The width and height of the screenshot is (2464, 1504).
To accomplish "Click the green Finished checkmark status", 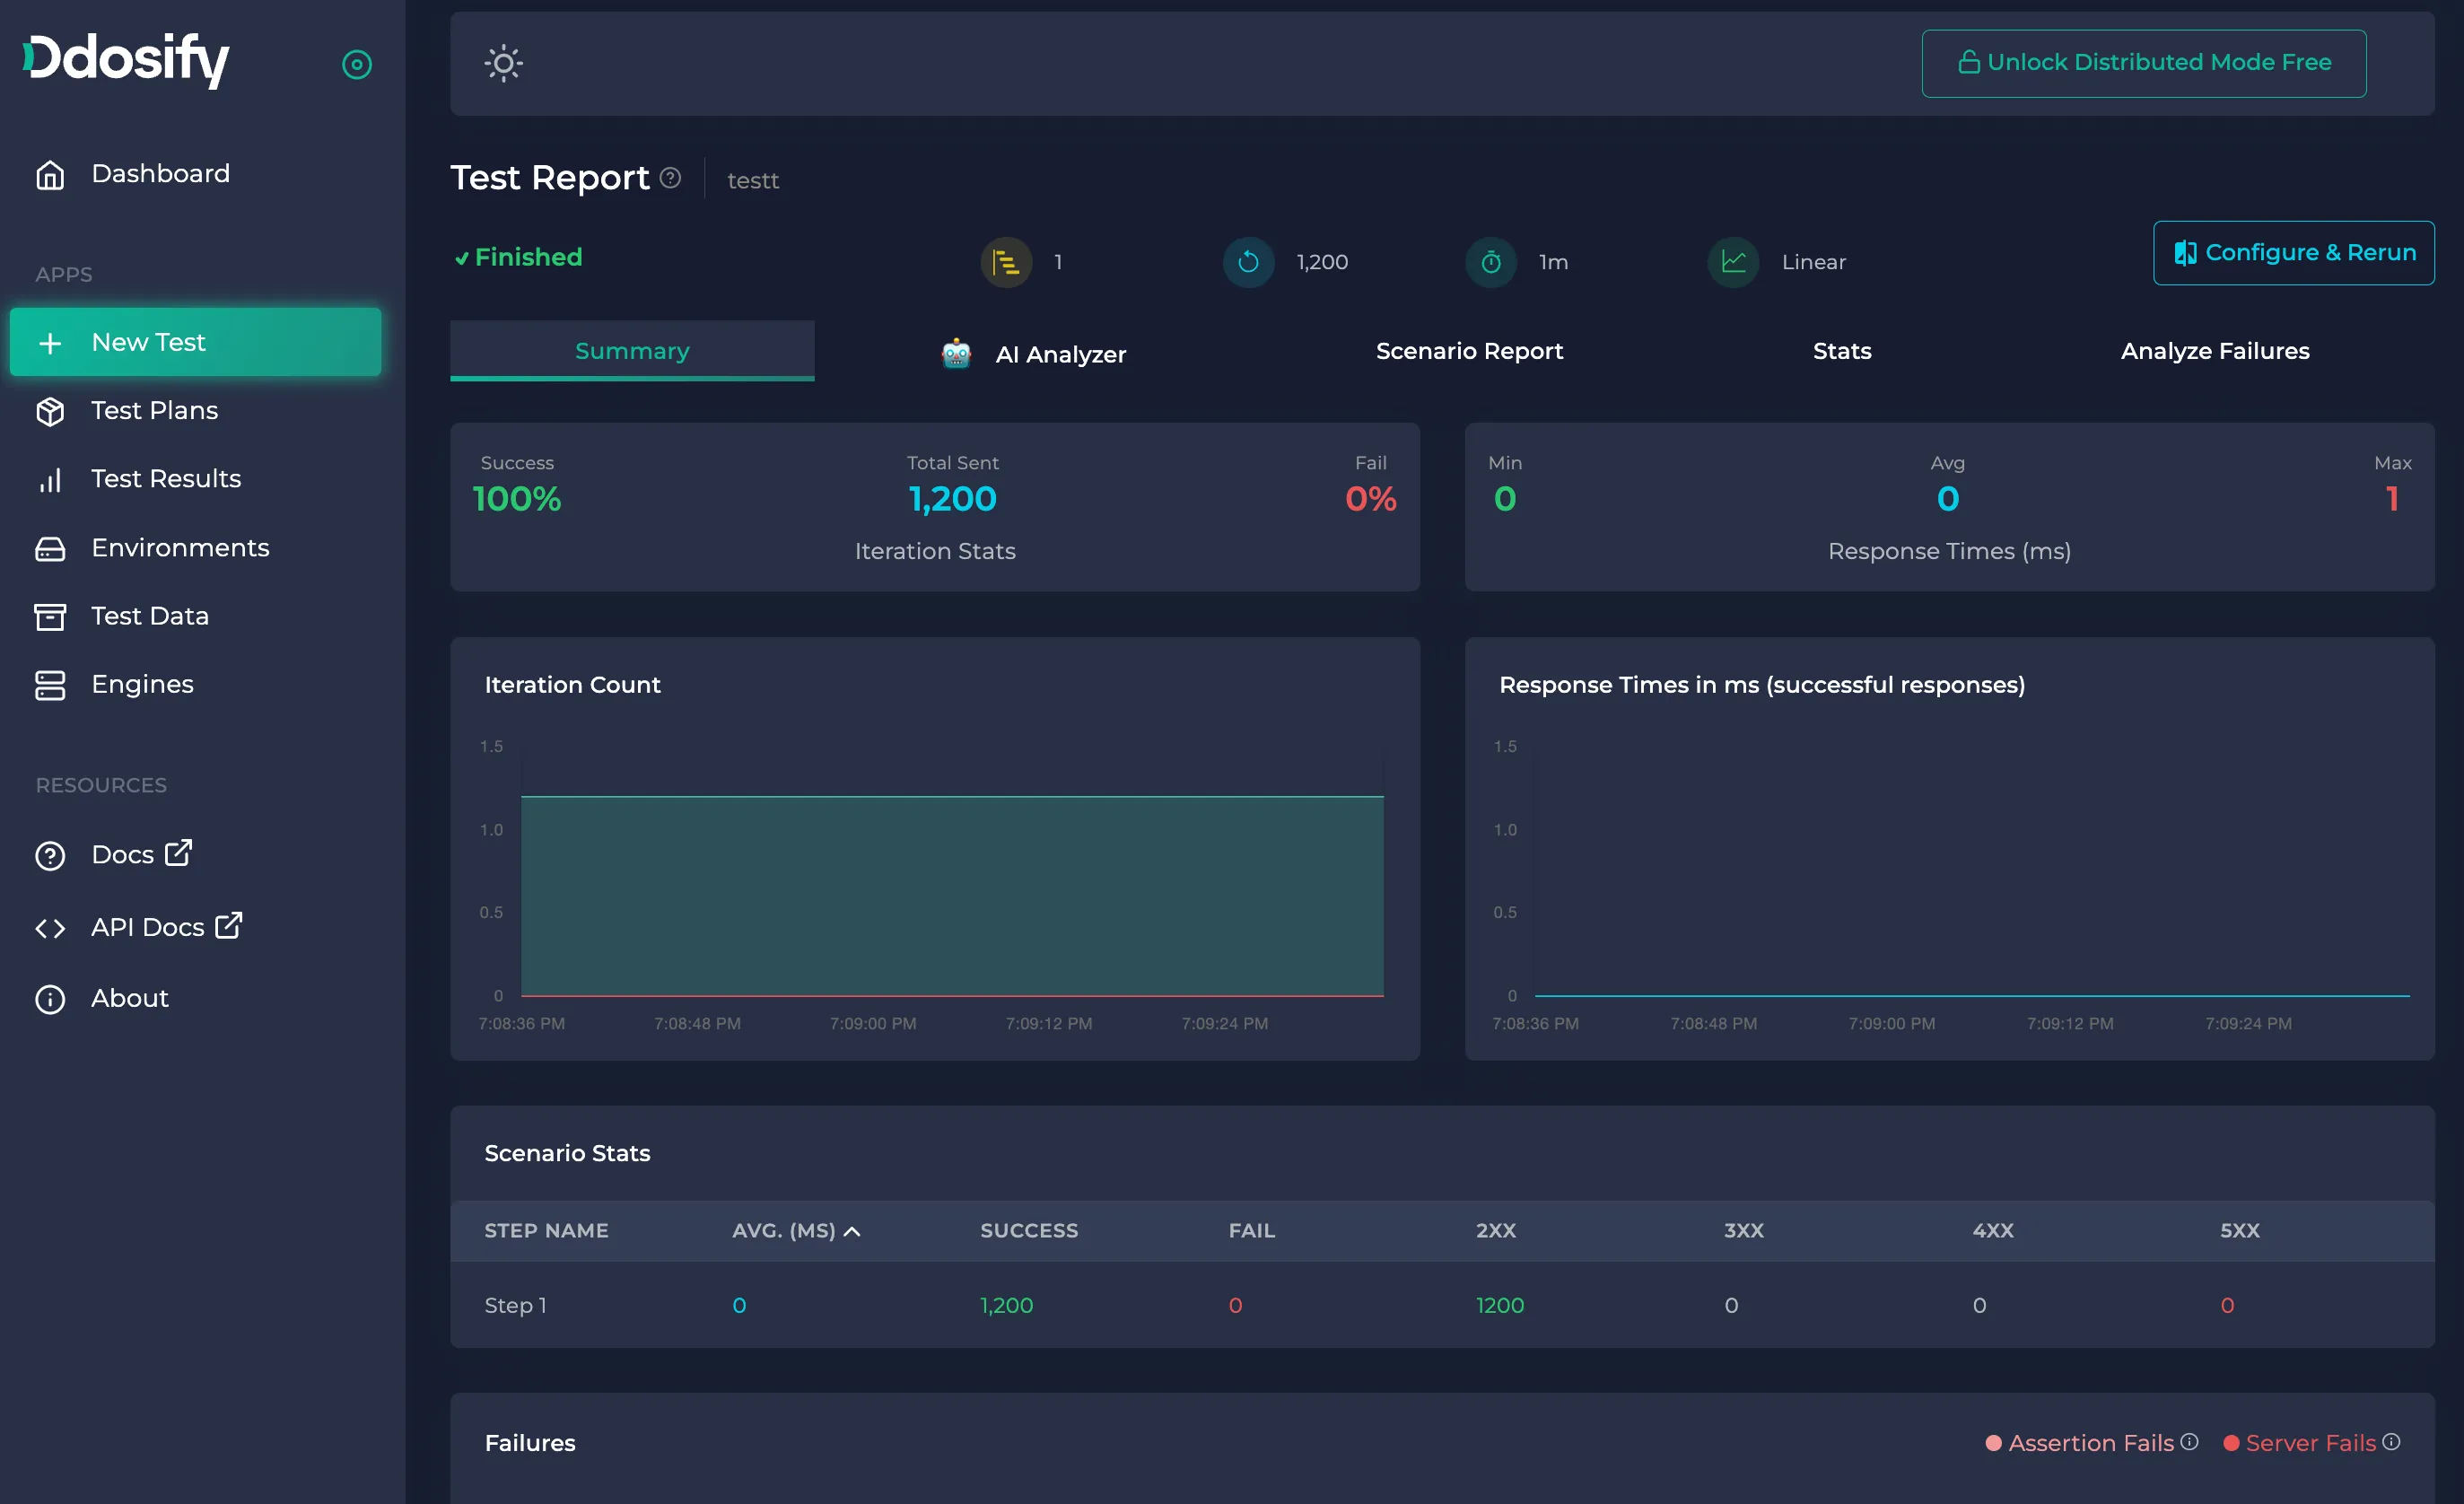I will (x=518, y=257).
